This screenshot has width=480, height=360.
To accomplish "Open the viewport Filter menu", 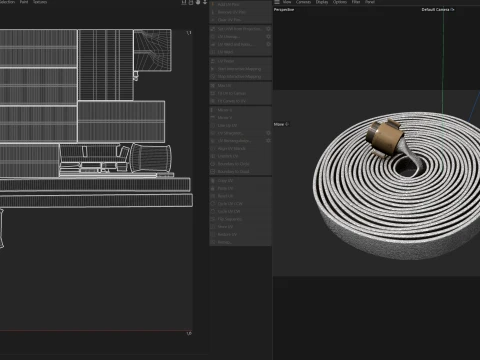I will 356,2.
